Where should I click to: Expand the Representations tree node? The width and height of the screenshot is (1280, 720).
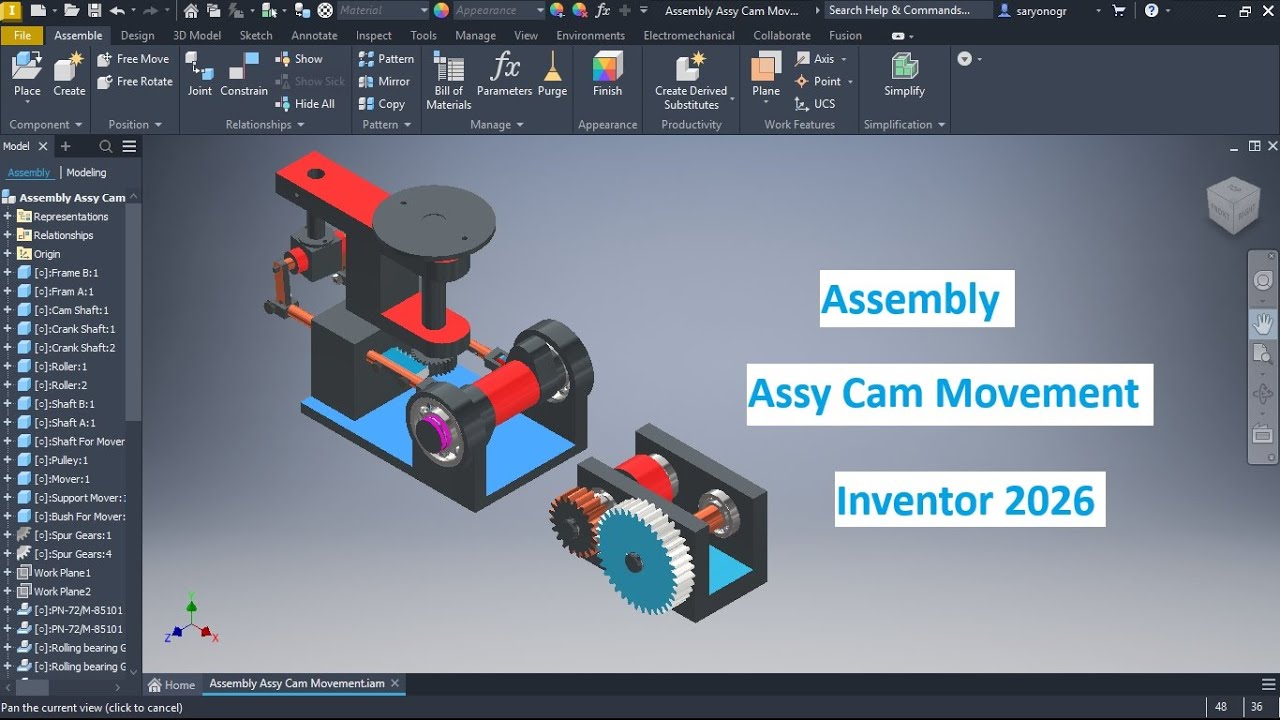[8, 216]
